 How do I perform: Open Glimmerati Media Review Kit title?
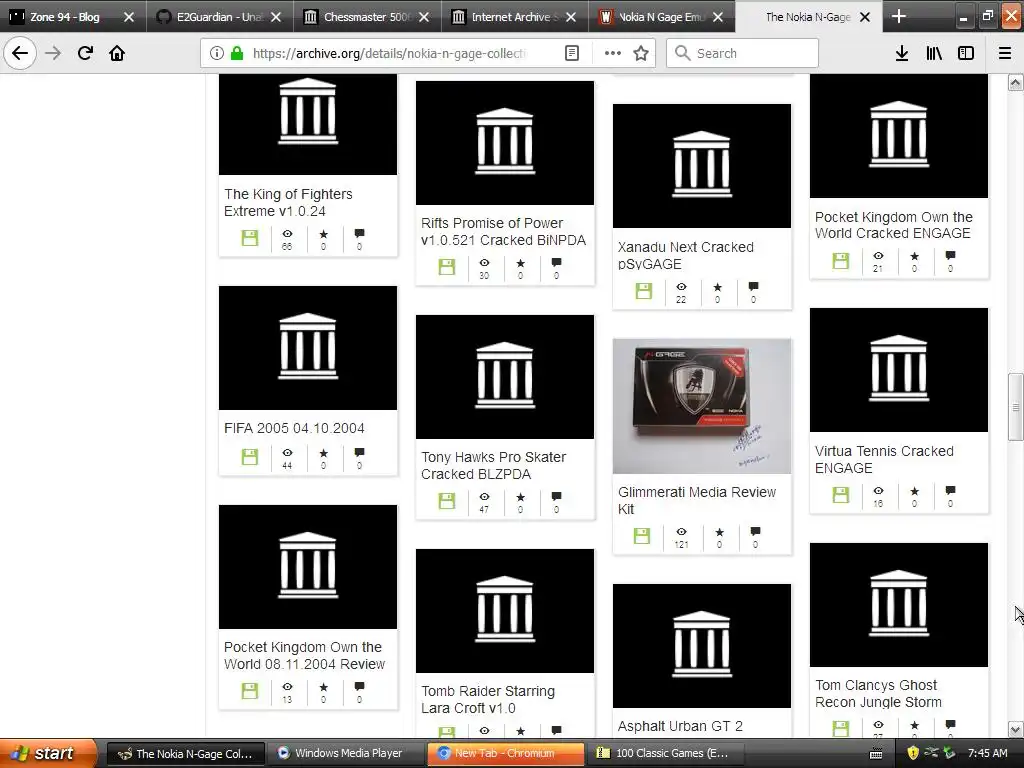pyautogui.click(x=697, y=500)
